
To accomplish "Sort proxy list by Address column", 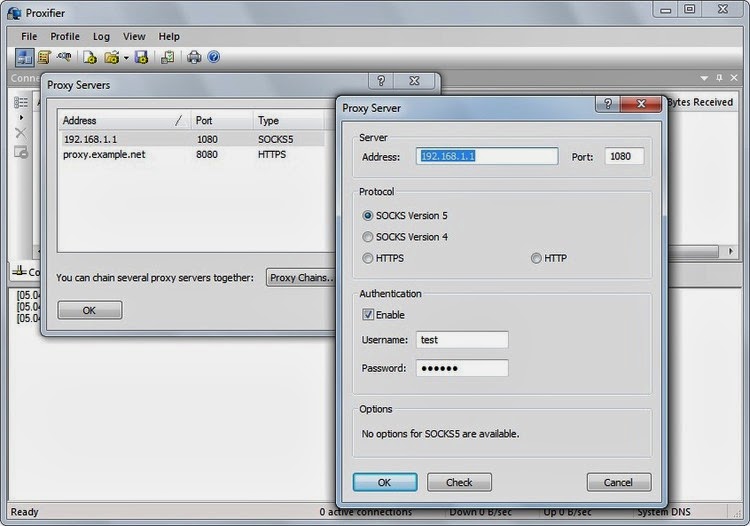I will point(124,121).
